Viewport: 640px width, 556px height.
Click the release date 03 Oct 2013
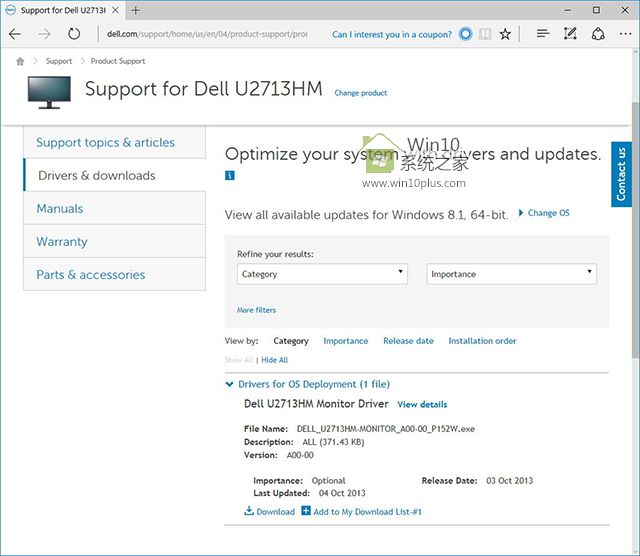[x=509, y=480]
